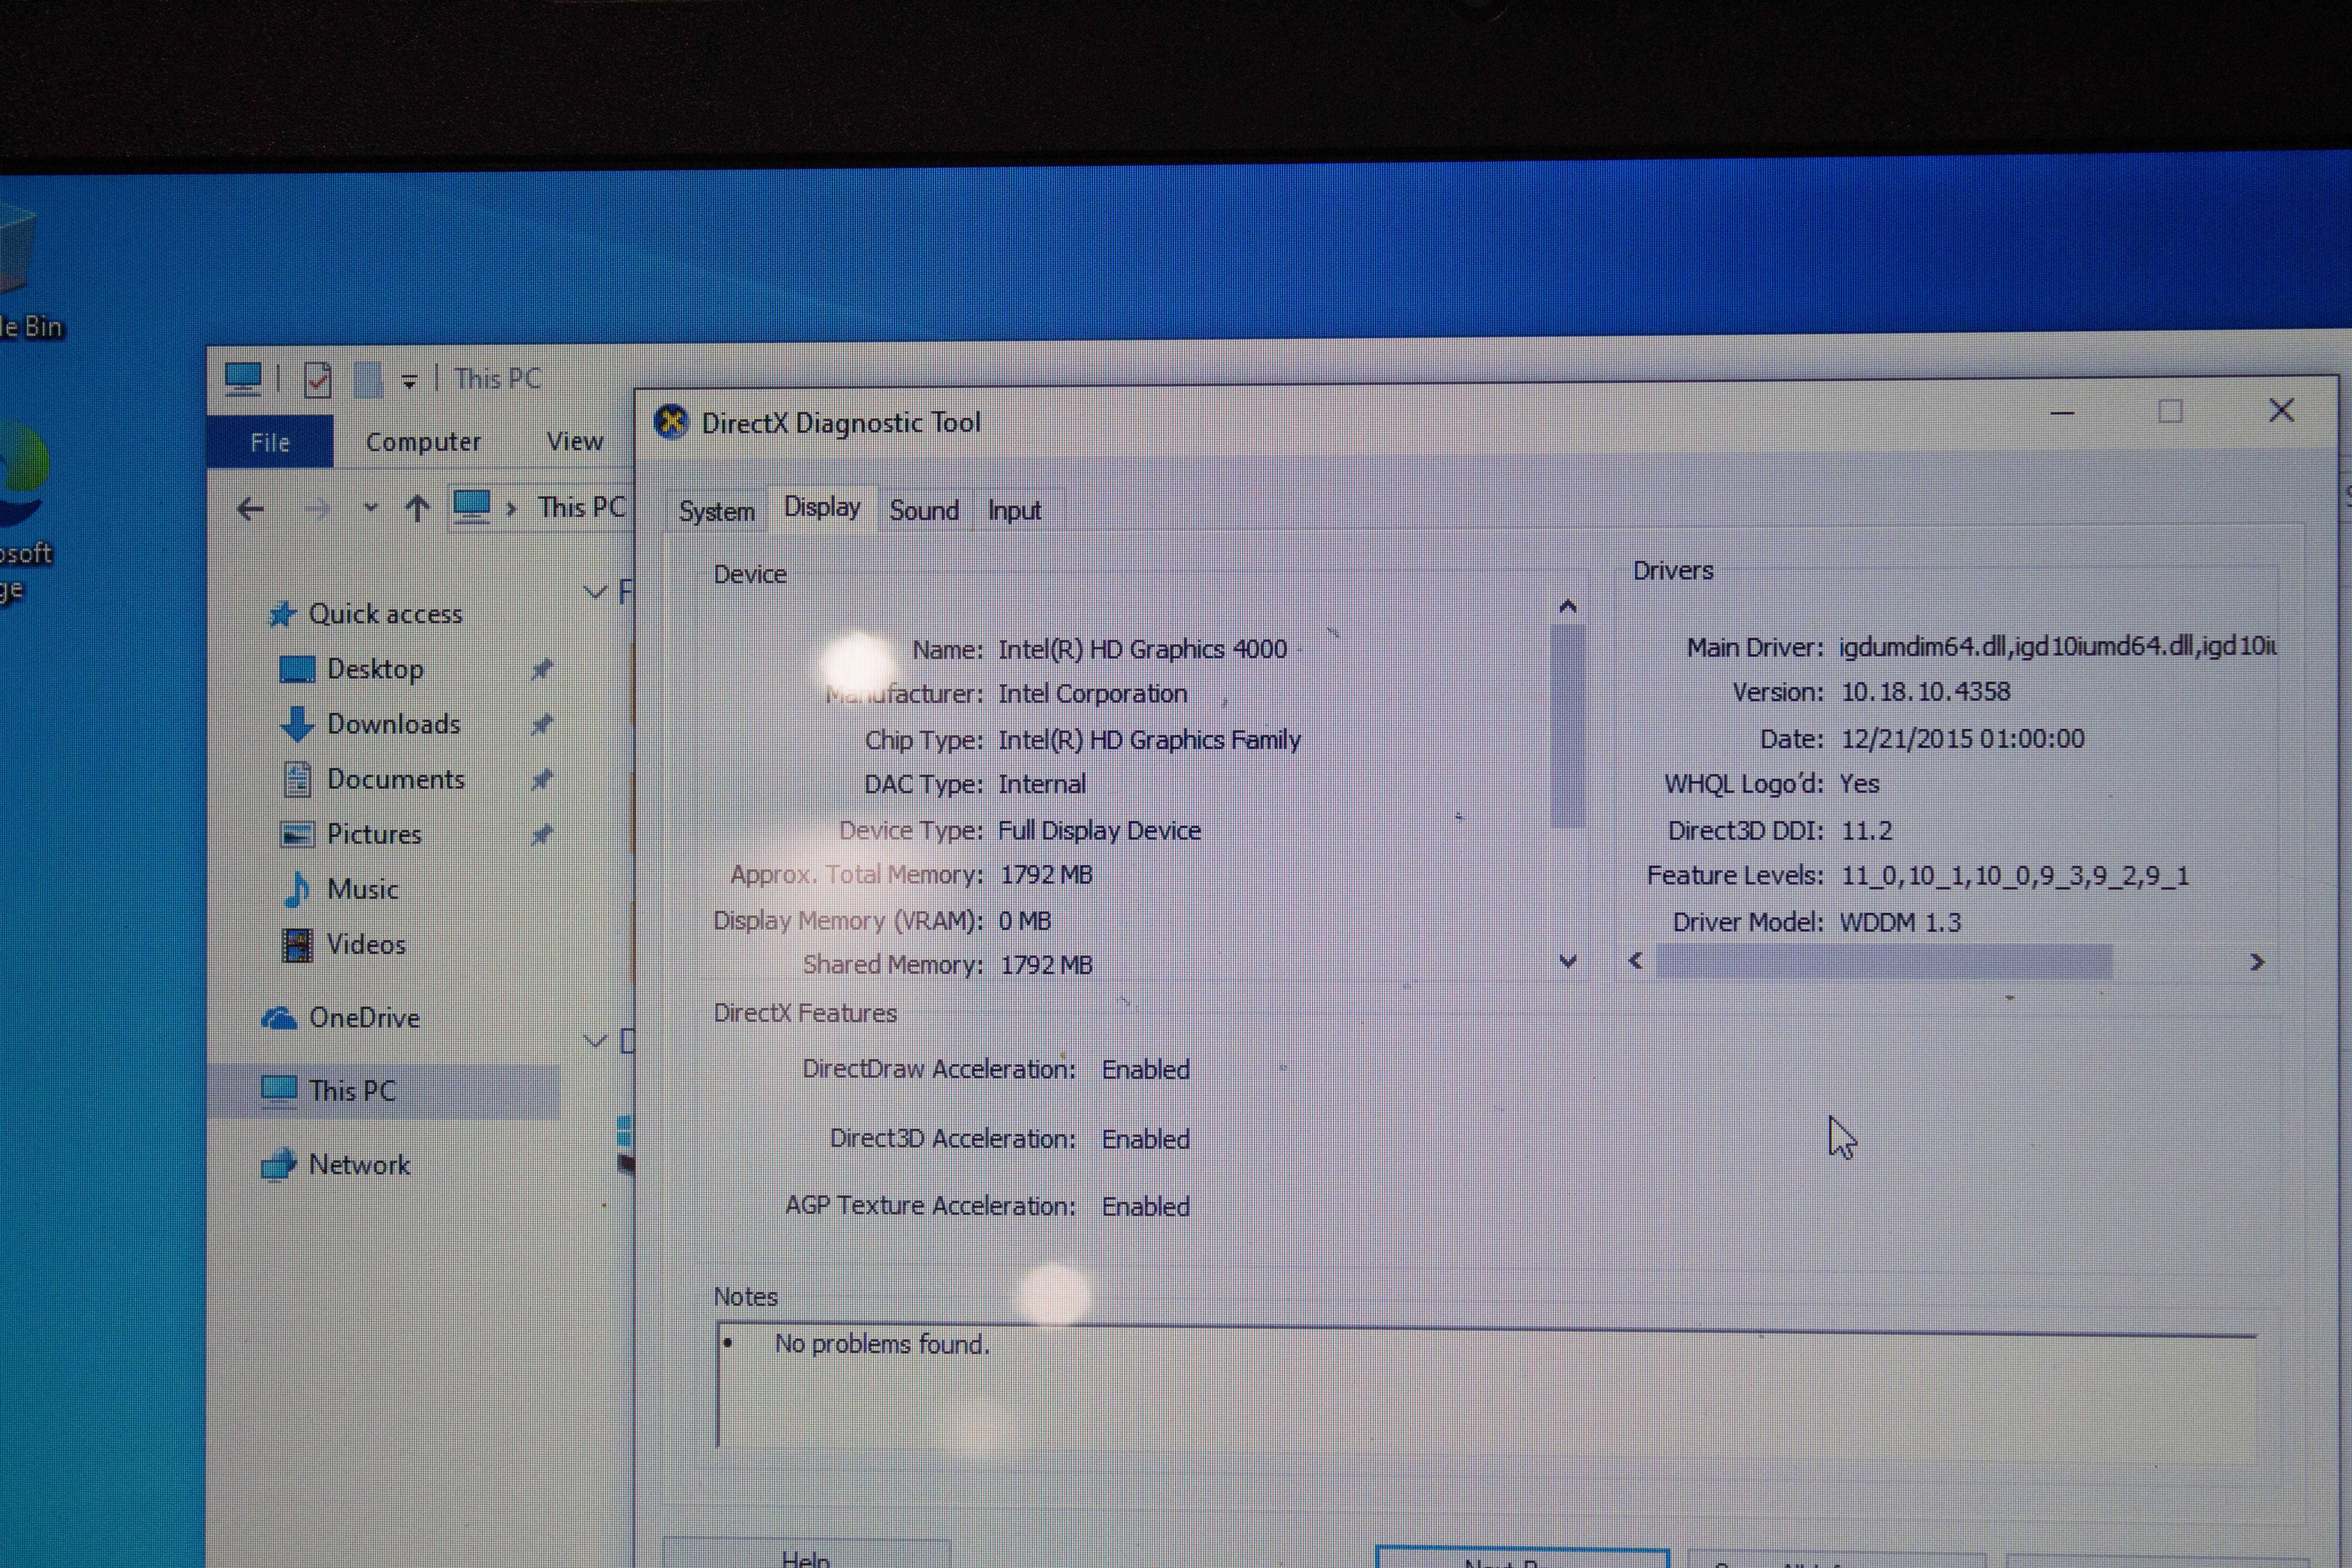2352x1568 pixels.
Task: Click the Drivers panel scroll right arrow
Action: [x=2257, y=962]
